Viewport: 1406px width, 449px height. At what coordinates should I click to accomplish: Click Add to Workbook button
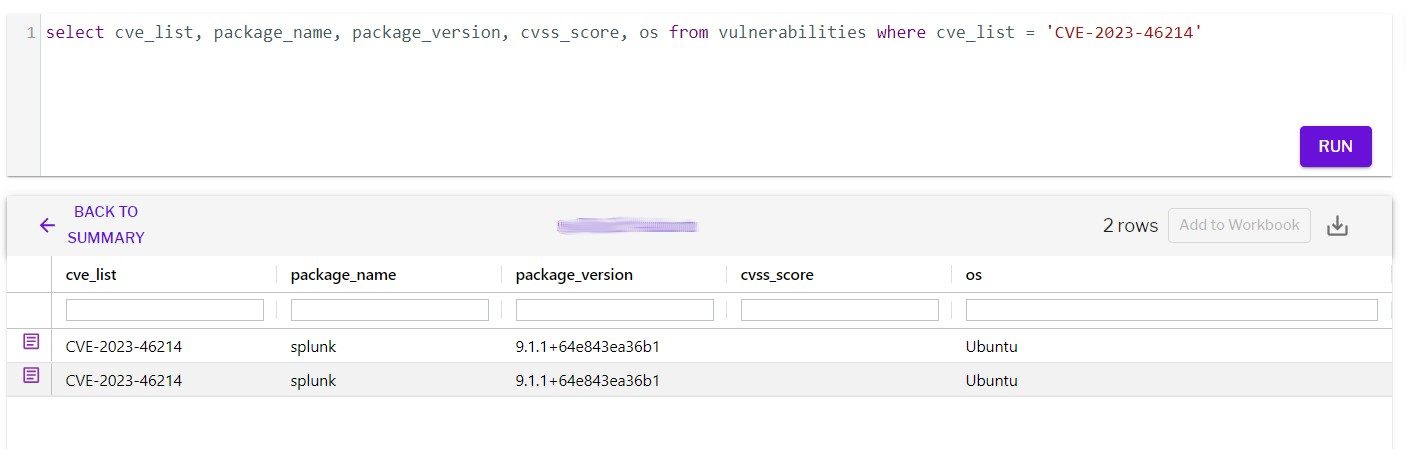coord(1239,225)
